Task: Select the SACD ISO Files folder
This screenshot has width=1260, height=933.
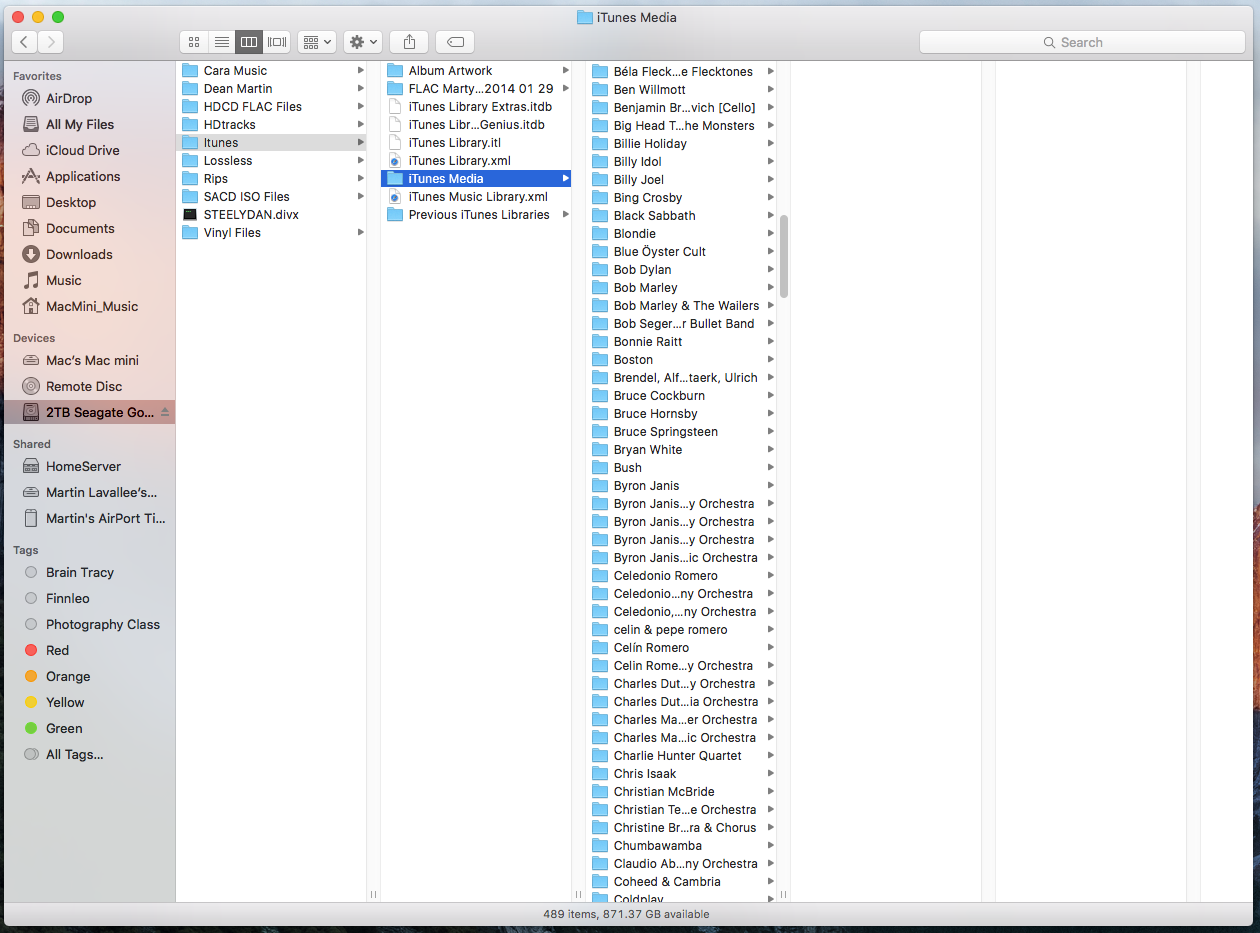Action: (x=271, y=197)
